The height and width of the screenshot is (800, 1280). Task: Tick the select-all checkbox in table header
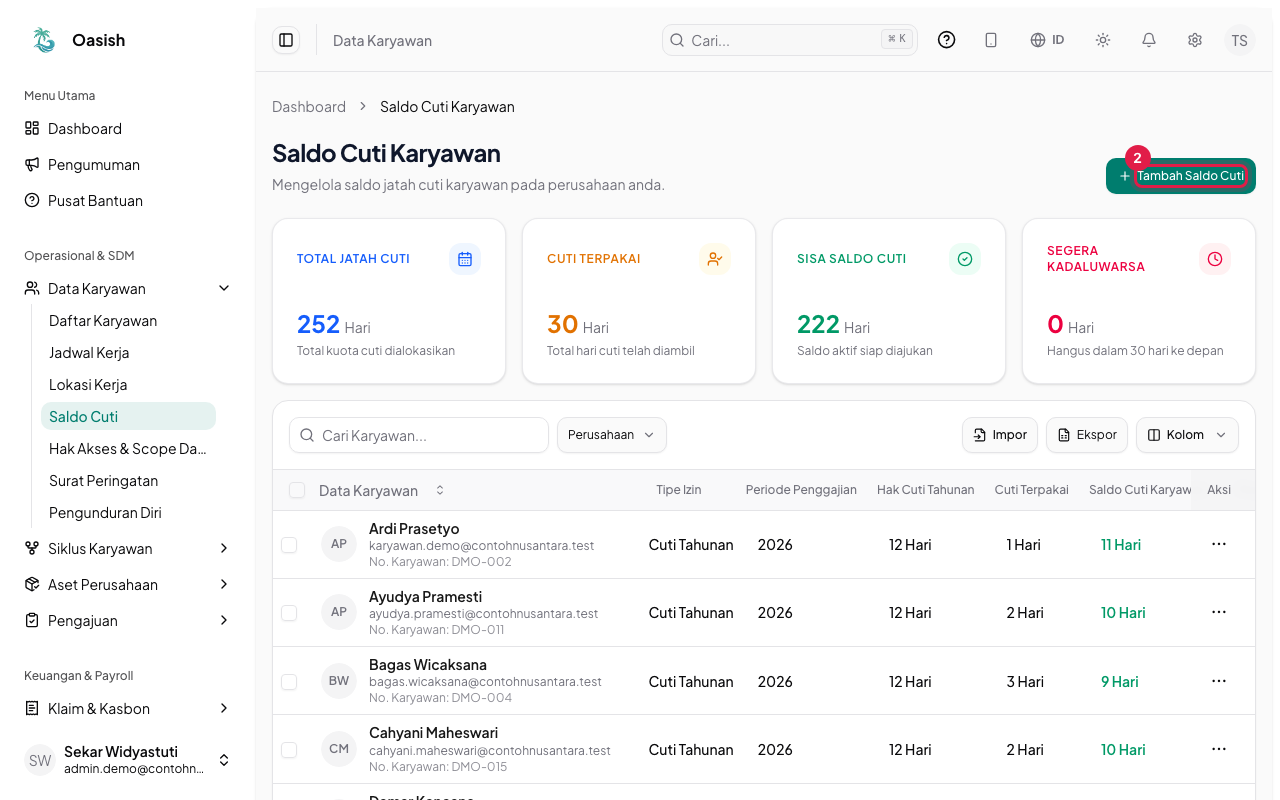[297, 490]
